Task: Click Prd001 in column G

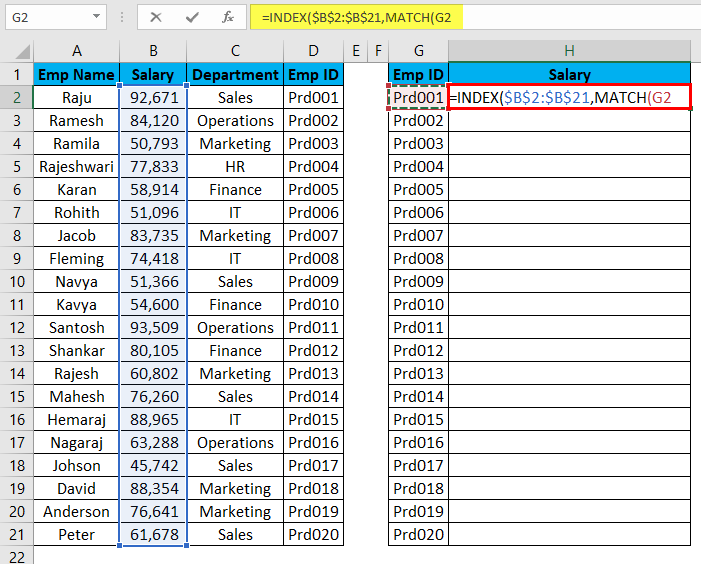Action: 418,97
